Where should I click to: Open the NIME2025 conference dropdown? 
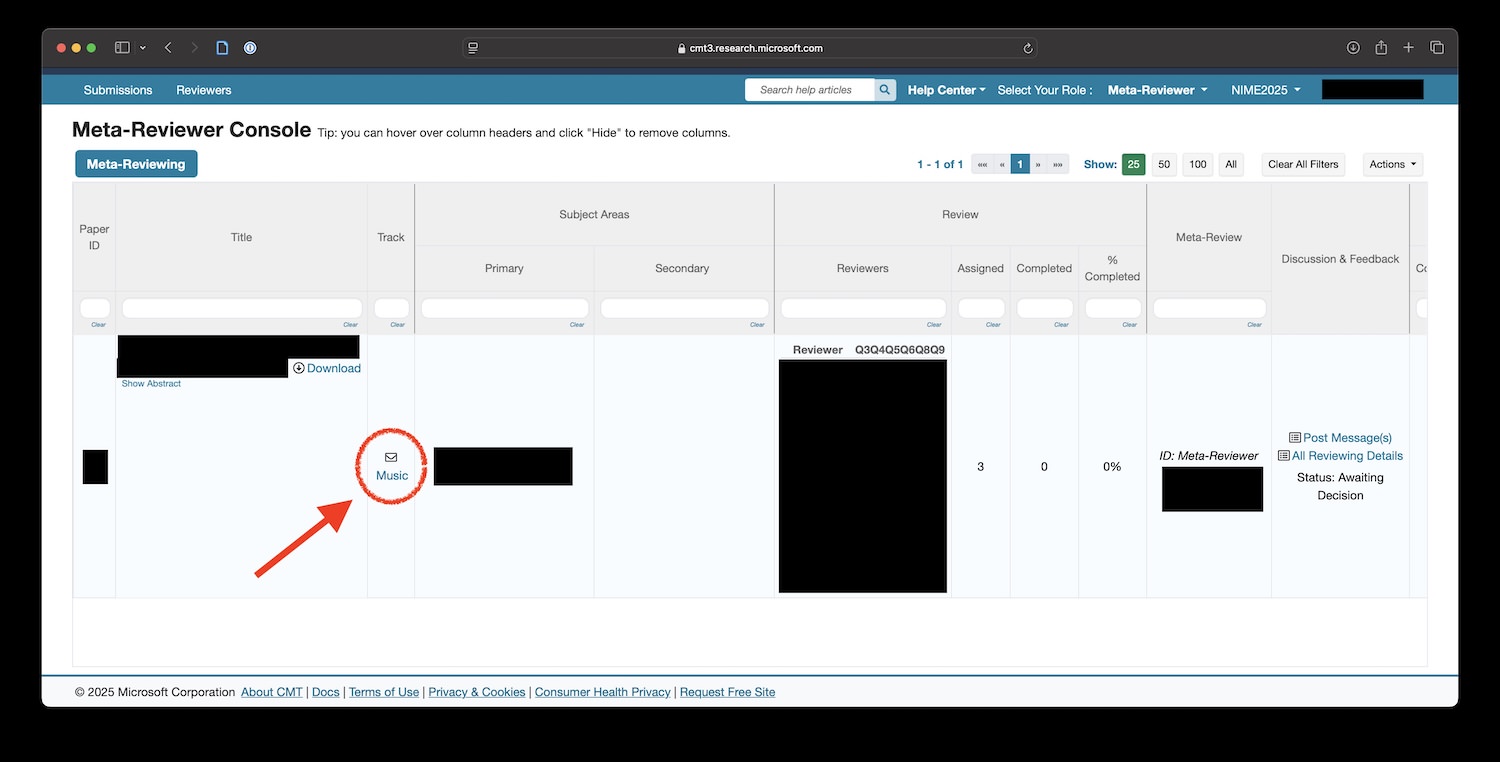1264,89
